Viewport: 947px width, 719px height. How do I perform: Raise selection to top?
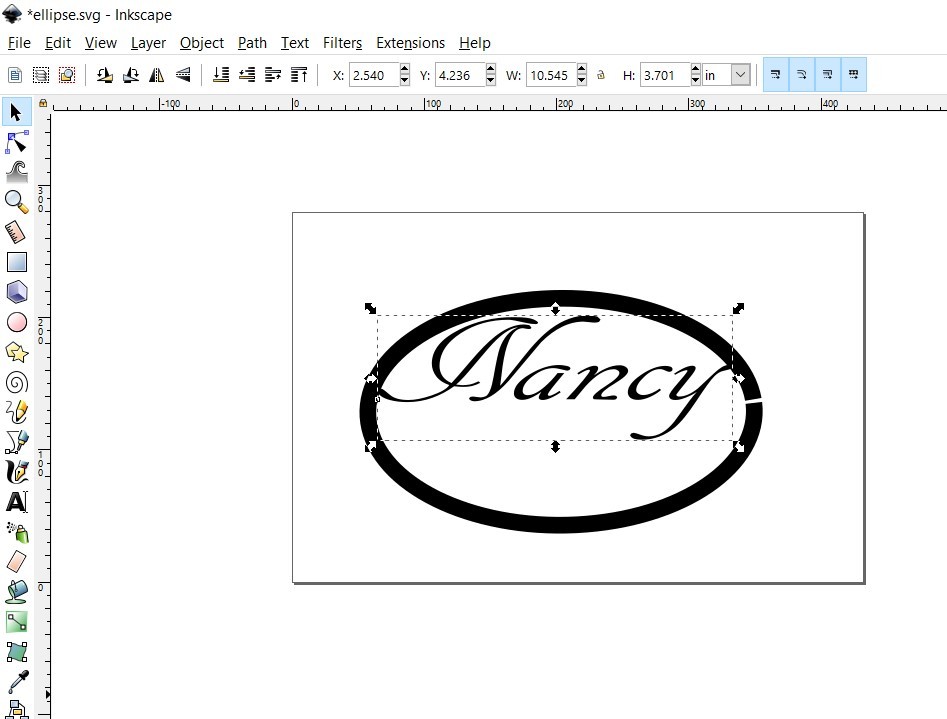(299, 75)
